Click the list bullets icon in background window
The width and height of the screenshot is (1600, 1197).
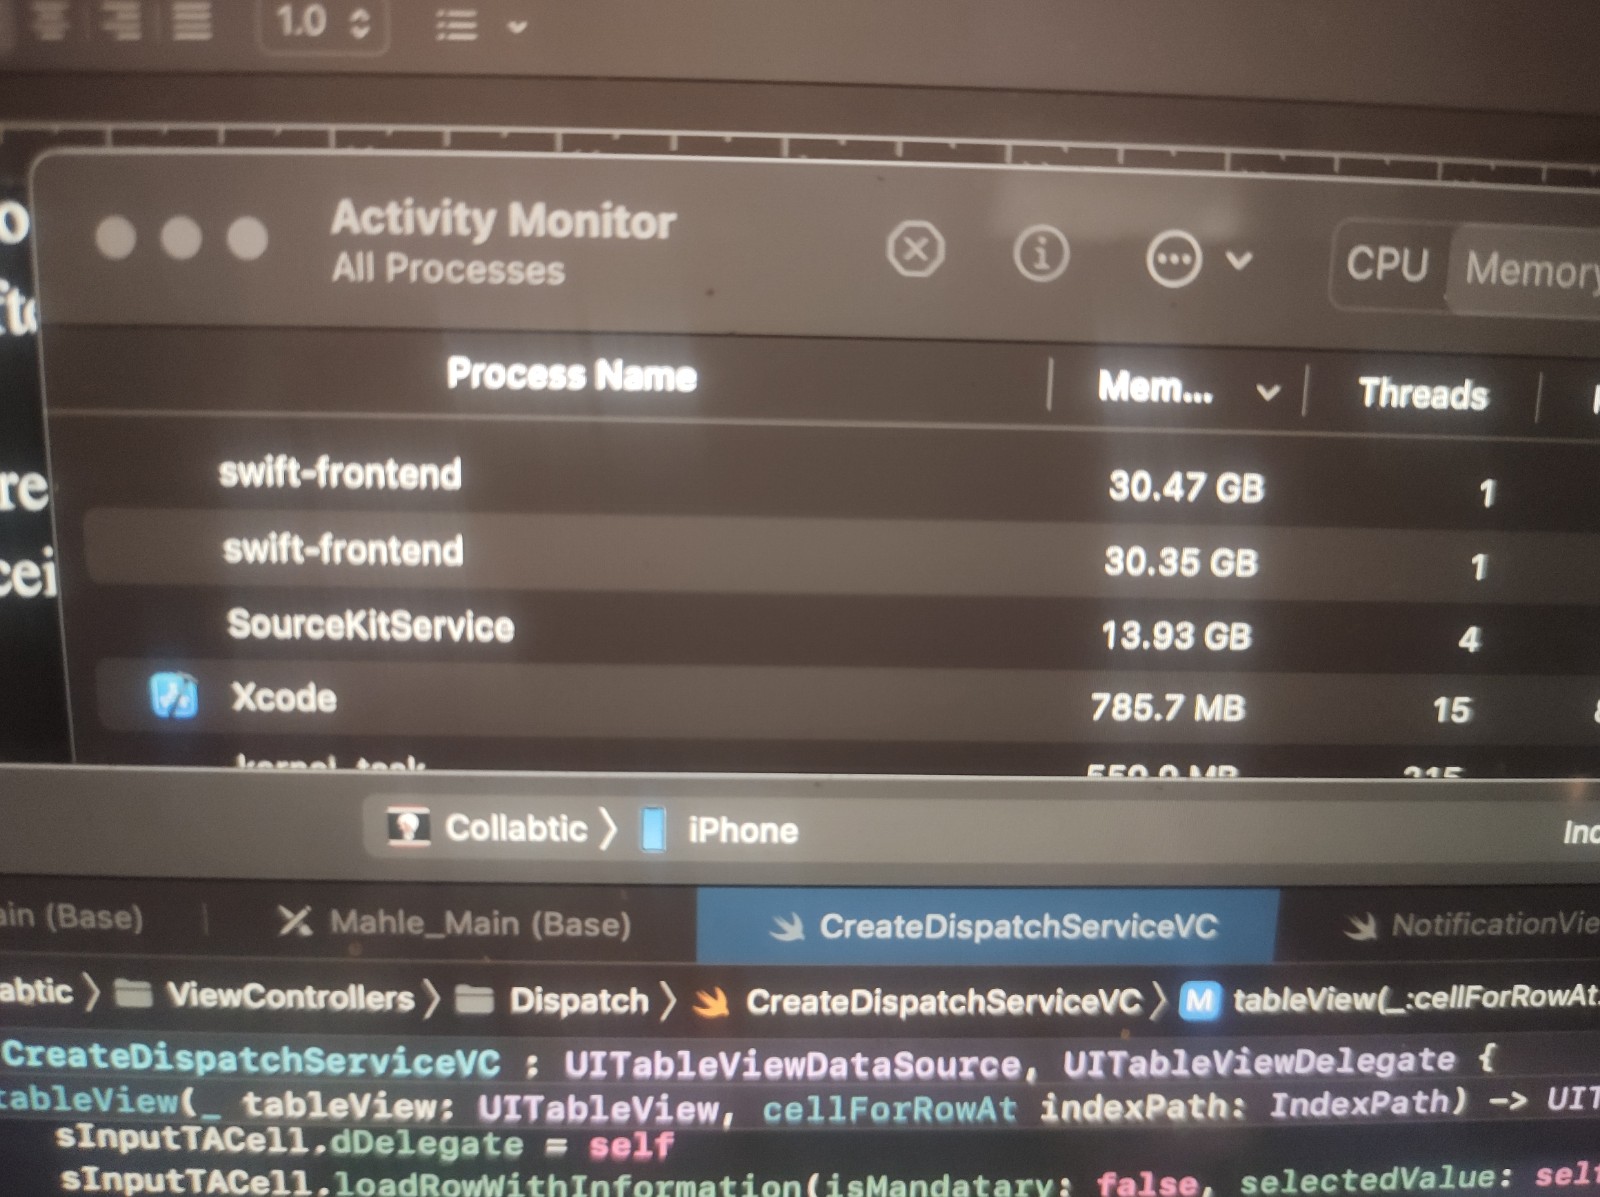click(x=456, y=25)
